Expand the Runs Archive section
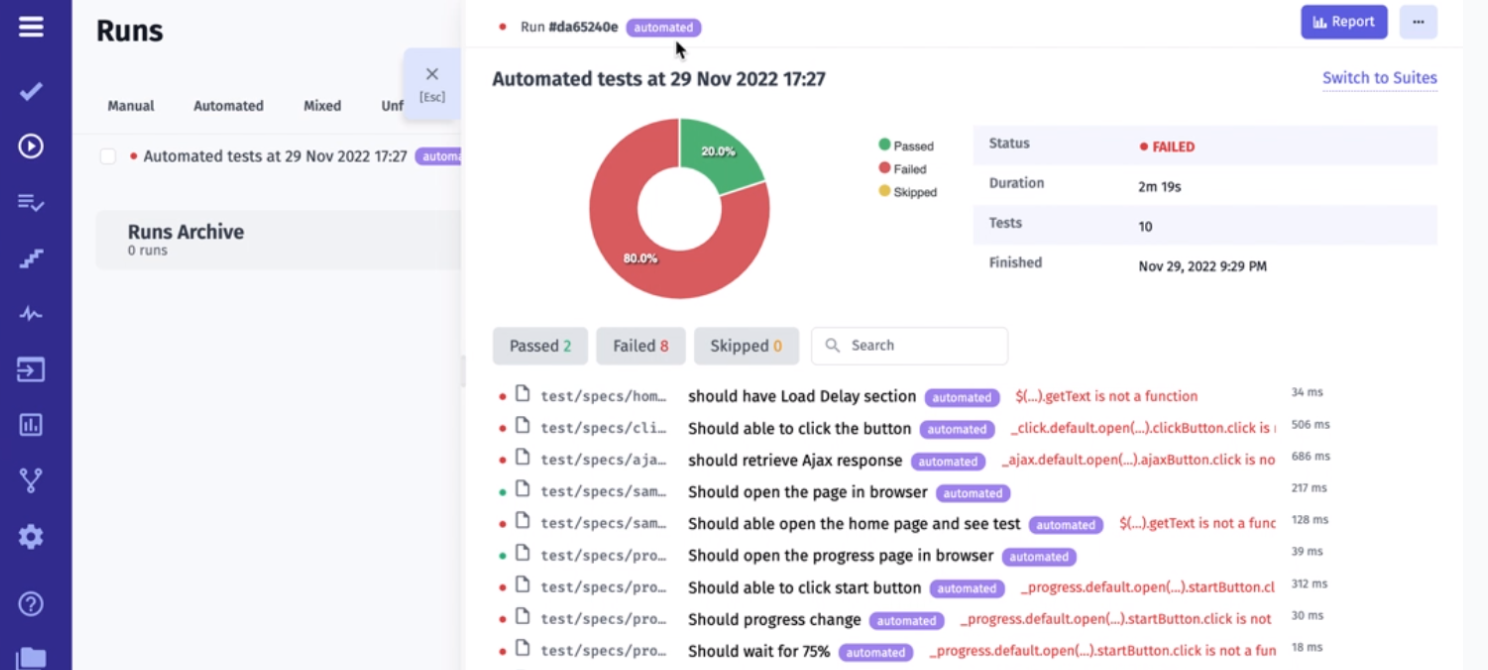The width and height of the screenshot is (1488, 670). click(185, 239)
